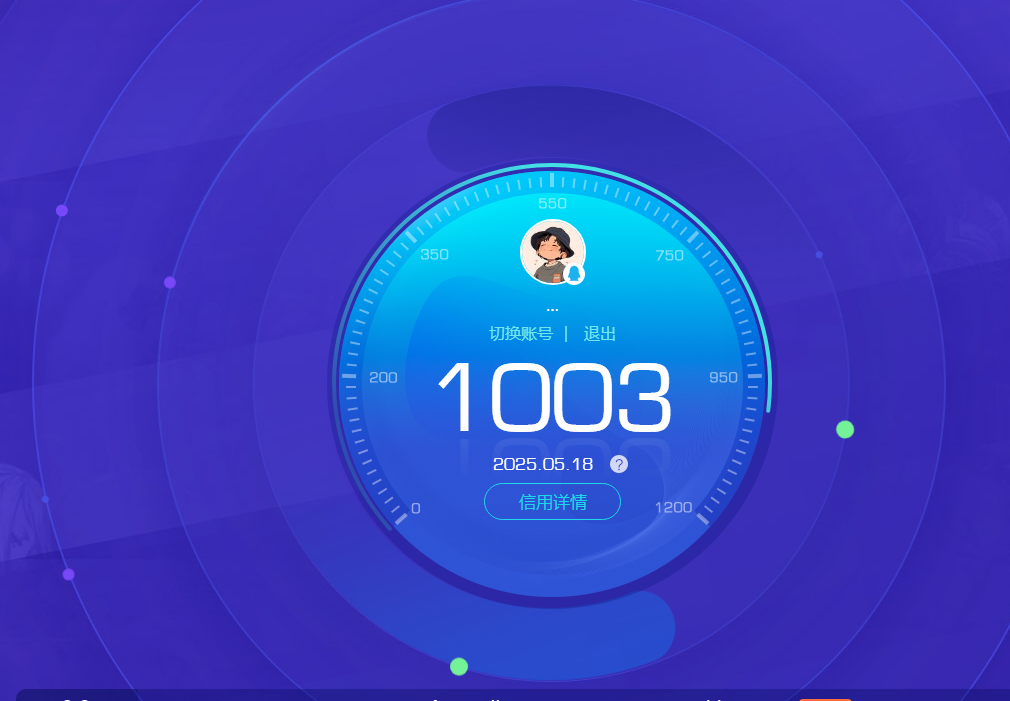Click the ellipsis nickname under avatar
This screenshot has width=1010, height=701.
point(552,311)
